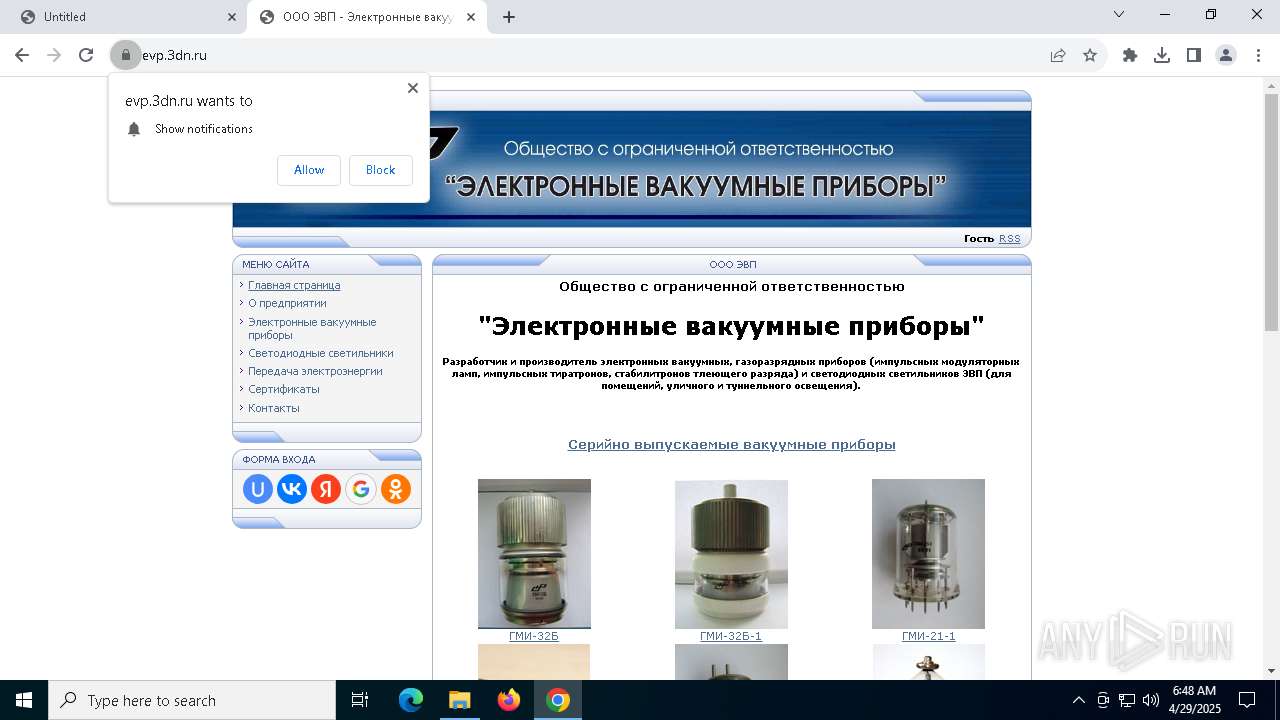Open the taskbar clock and date

(x=1194, y=700)
